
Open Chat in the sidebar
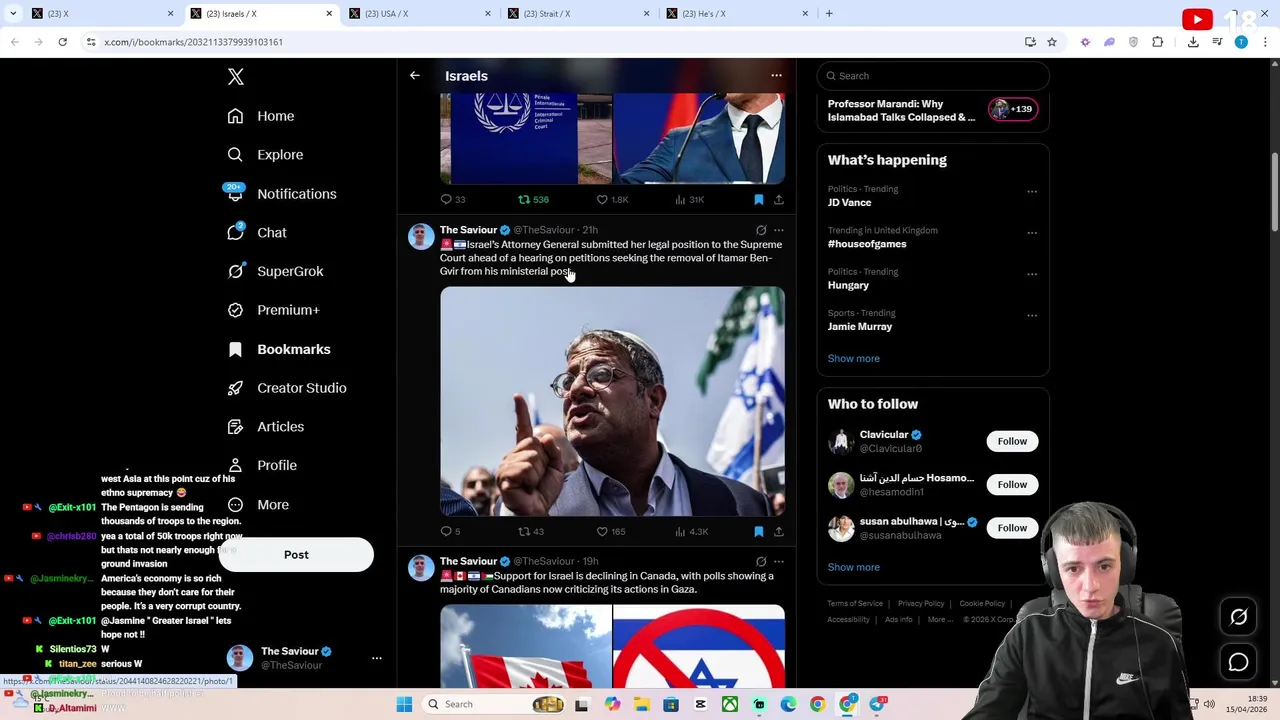257,232
